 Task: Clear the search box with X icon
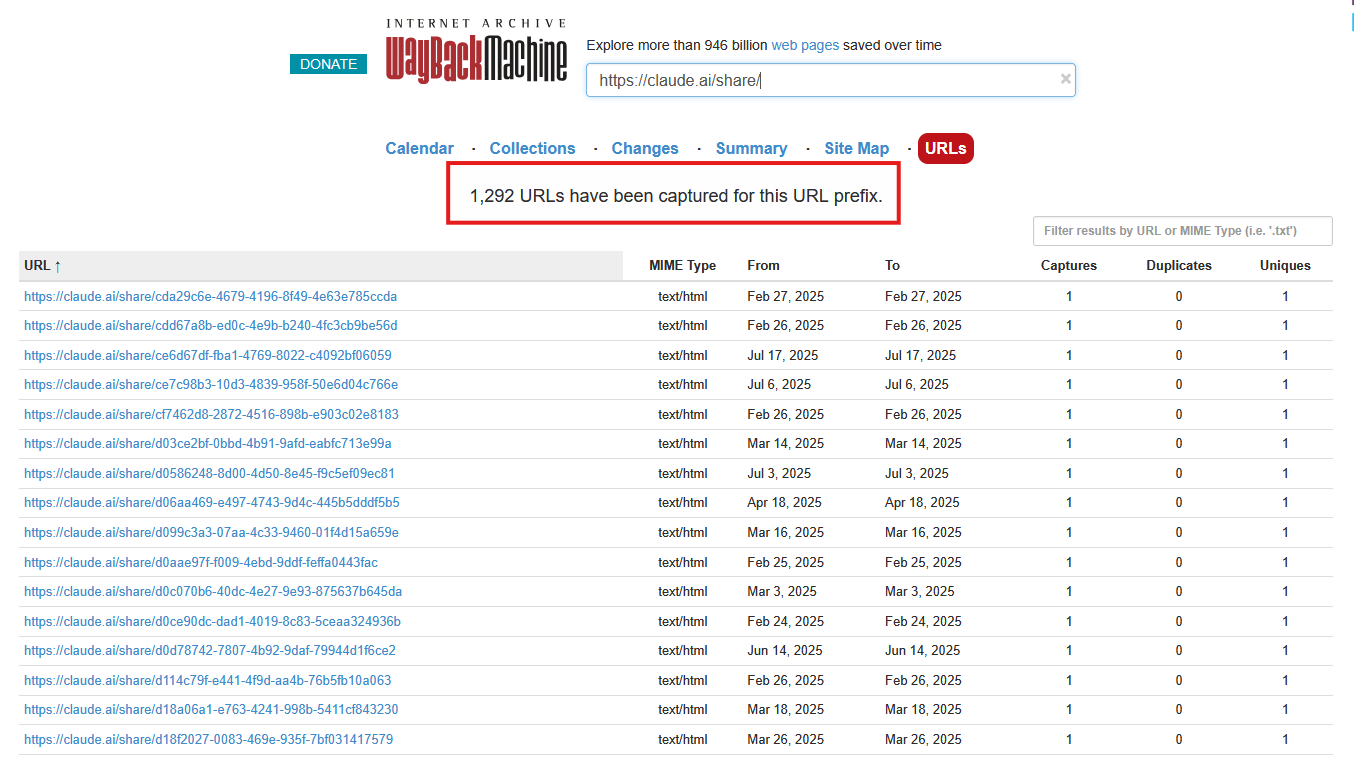click(1066, 79)
